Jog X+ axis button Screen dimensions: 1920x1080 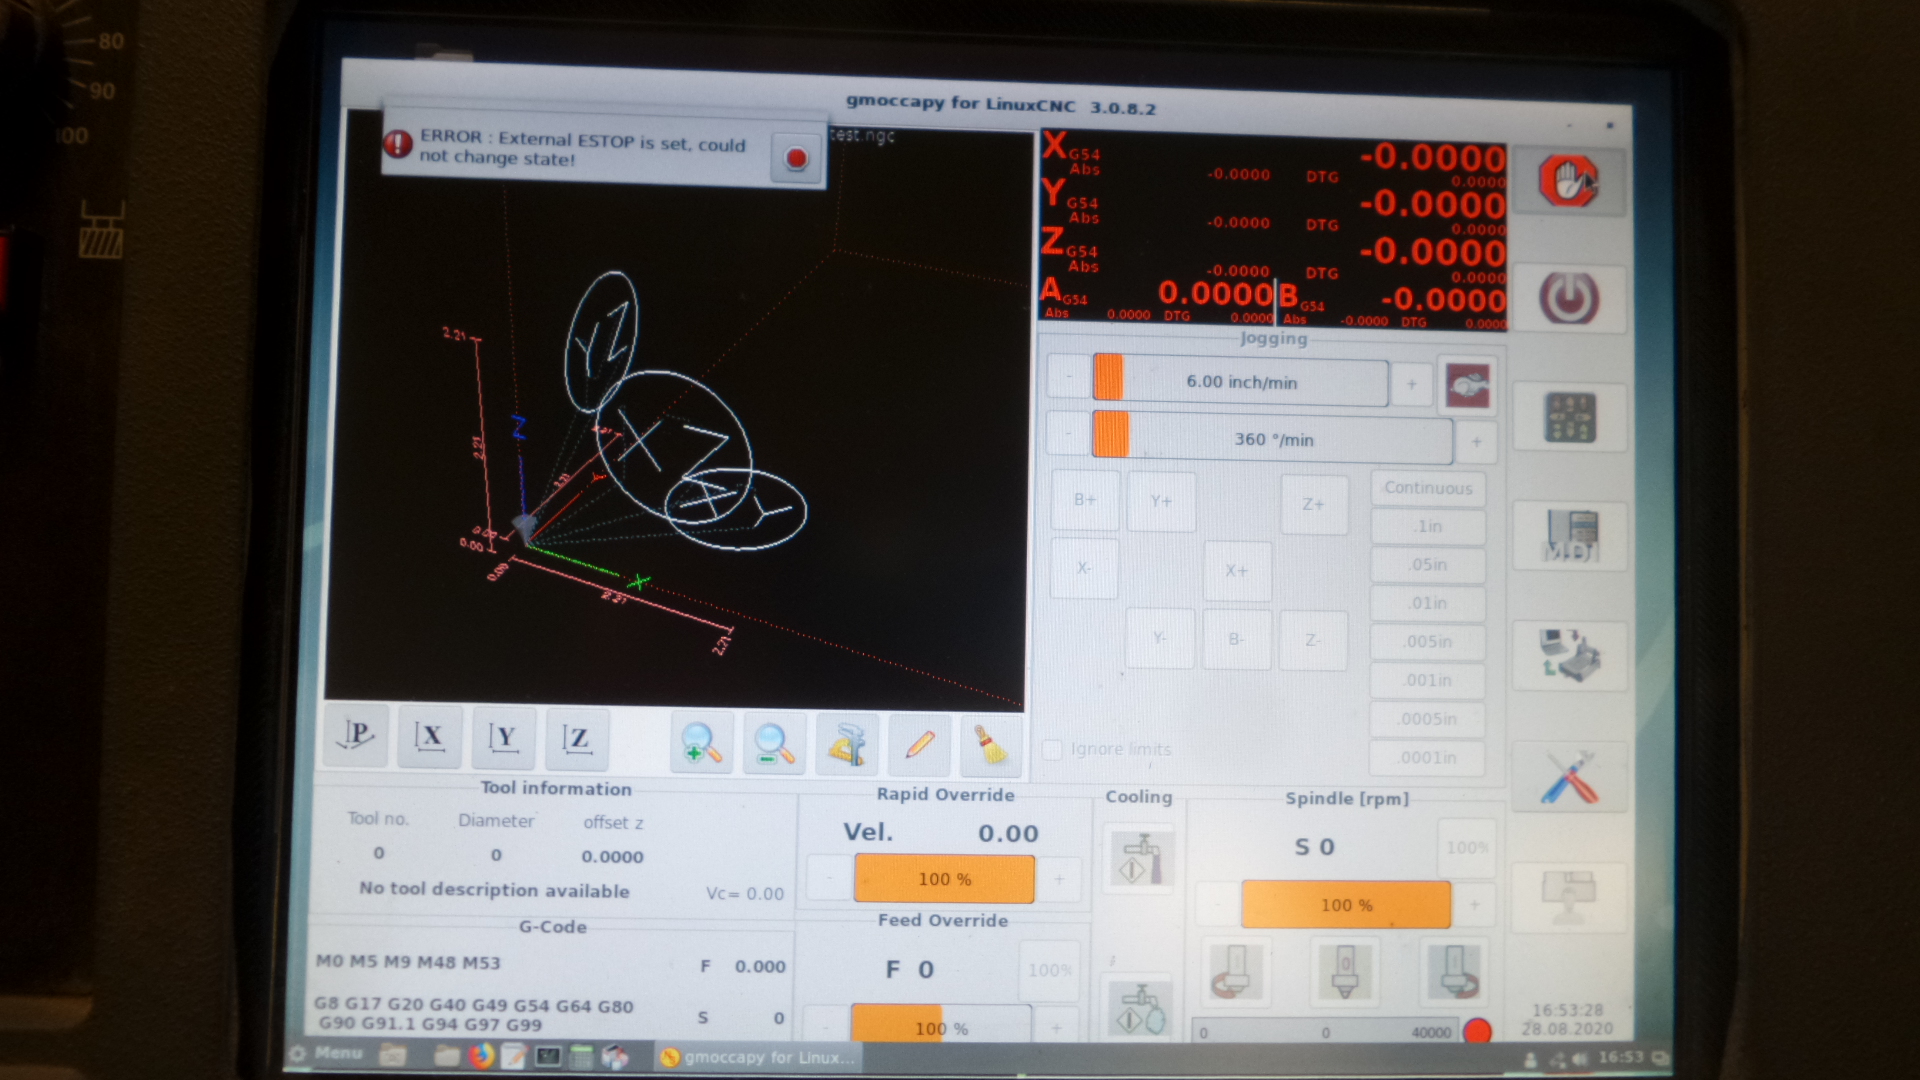[1237, 571]
